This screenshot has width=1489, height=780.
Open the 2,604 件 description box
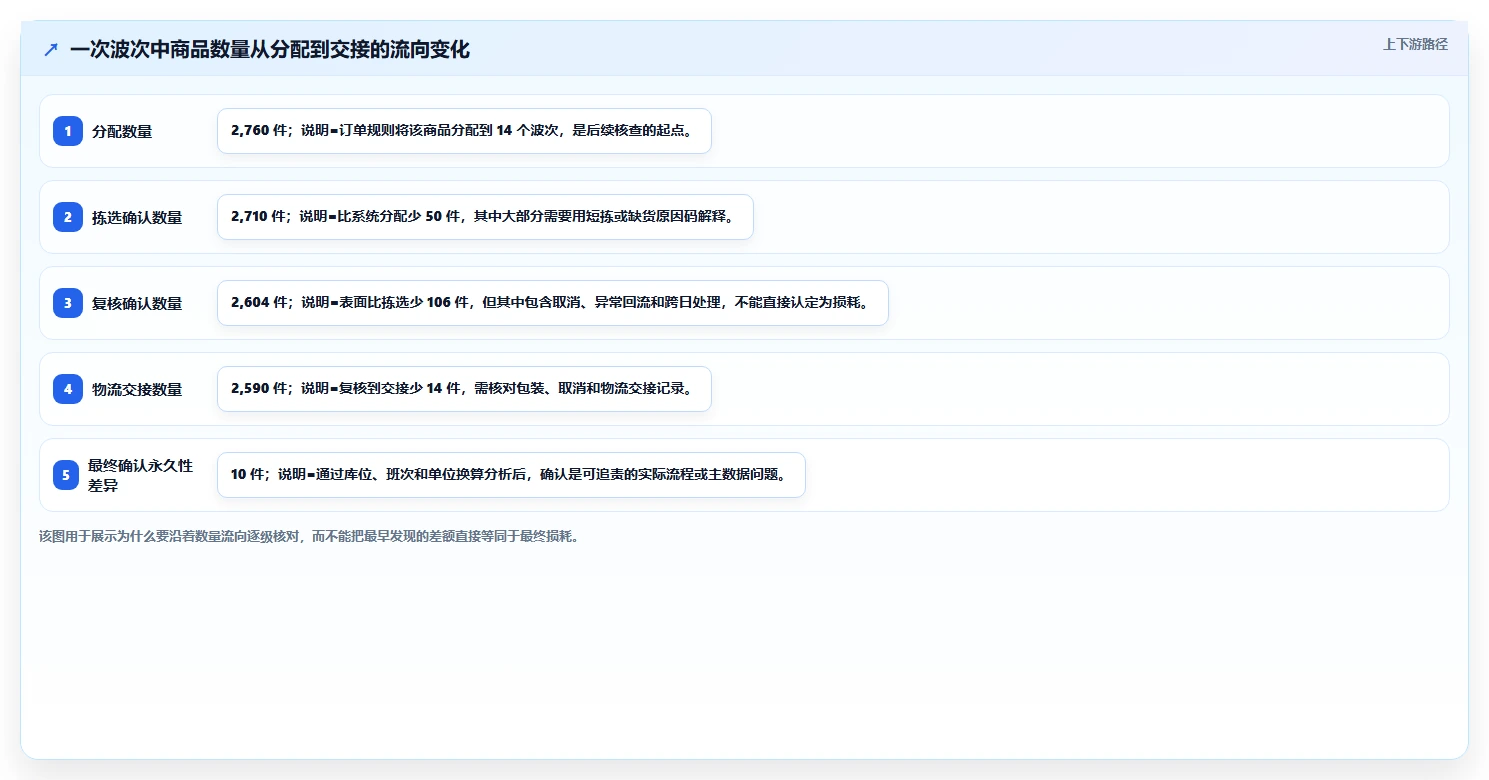click(553, 303)
